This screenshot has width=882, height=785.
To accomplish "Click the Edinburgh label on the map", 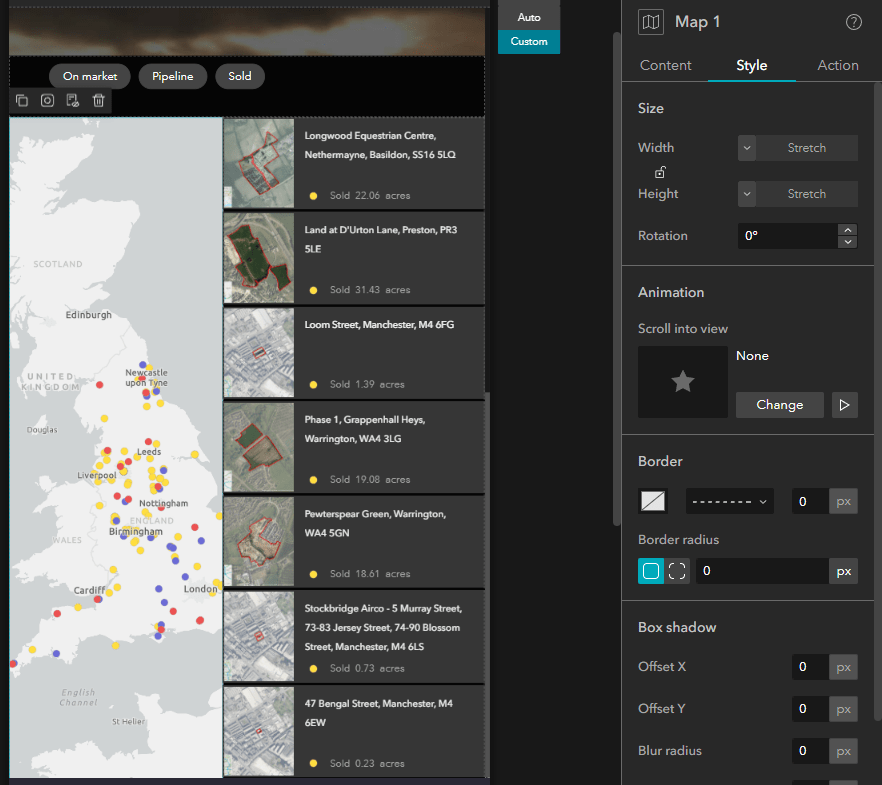I will tap(88, 315).
